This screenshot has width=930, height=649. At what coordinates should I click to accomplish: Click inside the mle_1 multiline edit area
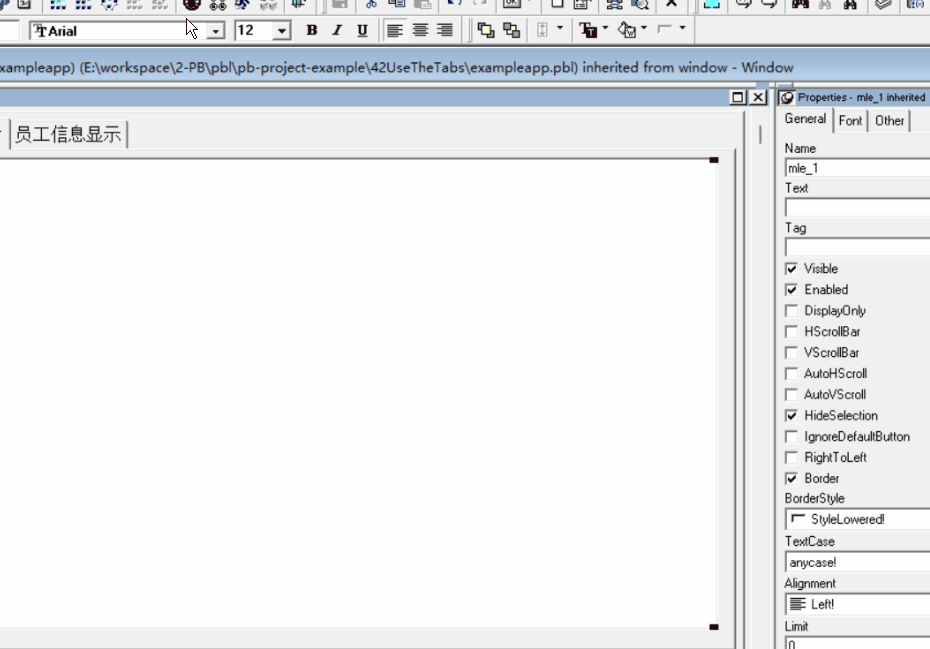pos(356,393)
